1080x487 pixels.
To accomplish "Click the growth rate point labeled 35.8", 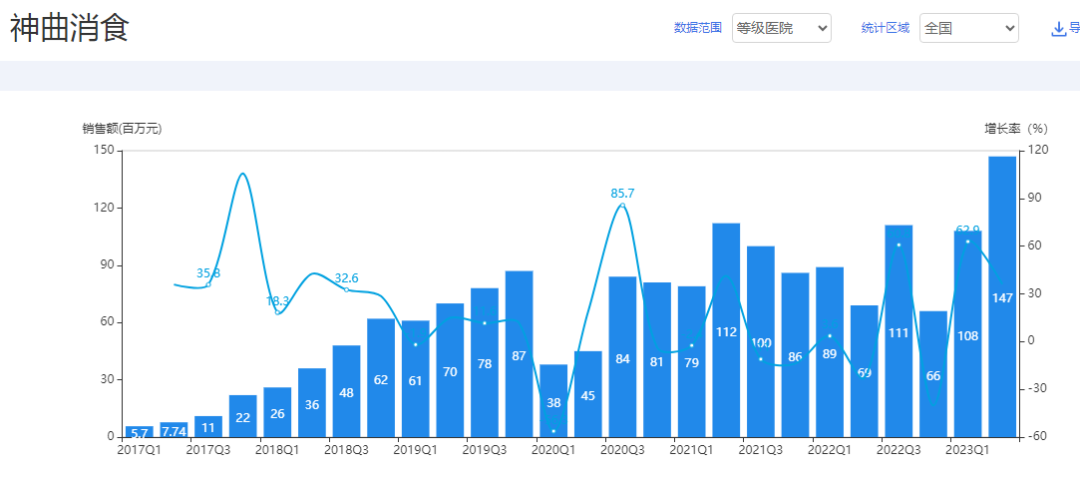I will pyautogui.click(x=208, y=285).
